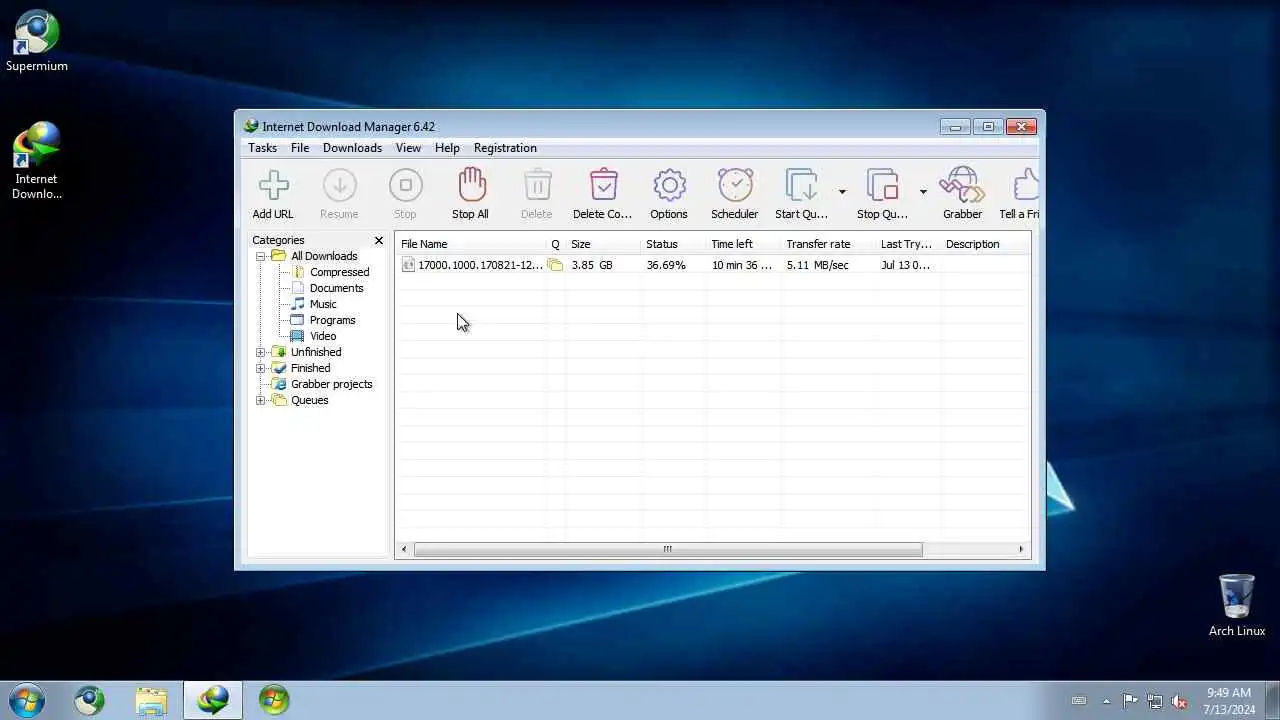Expand the Finished tree node
The image size is (1280, 720).
(x=261, y=368)
